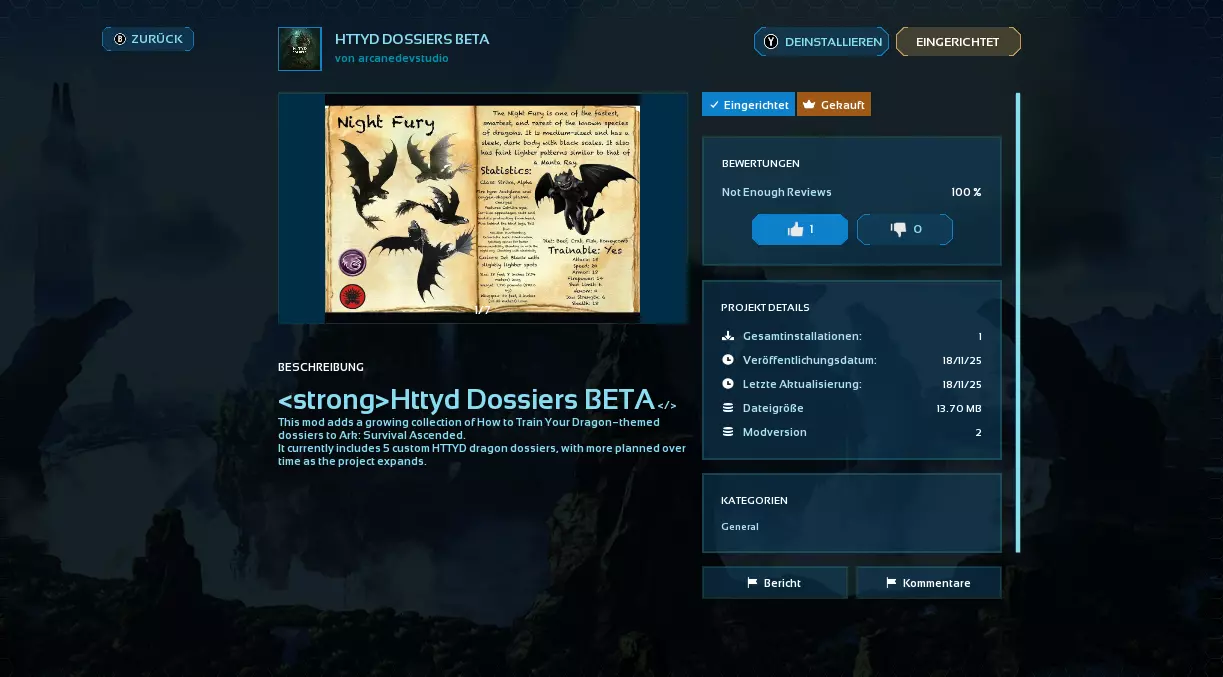
Task: Click the side panel vertical scrollbar
Action: [x=1018, y=322]
